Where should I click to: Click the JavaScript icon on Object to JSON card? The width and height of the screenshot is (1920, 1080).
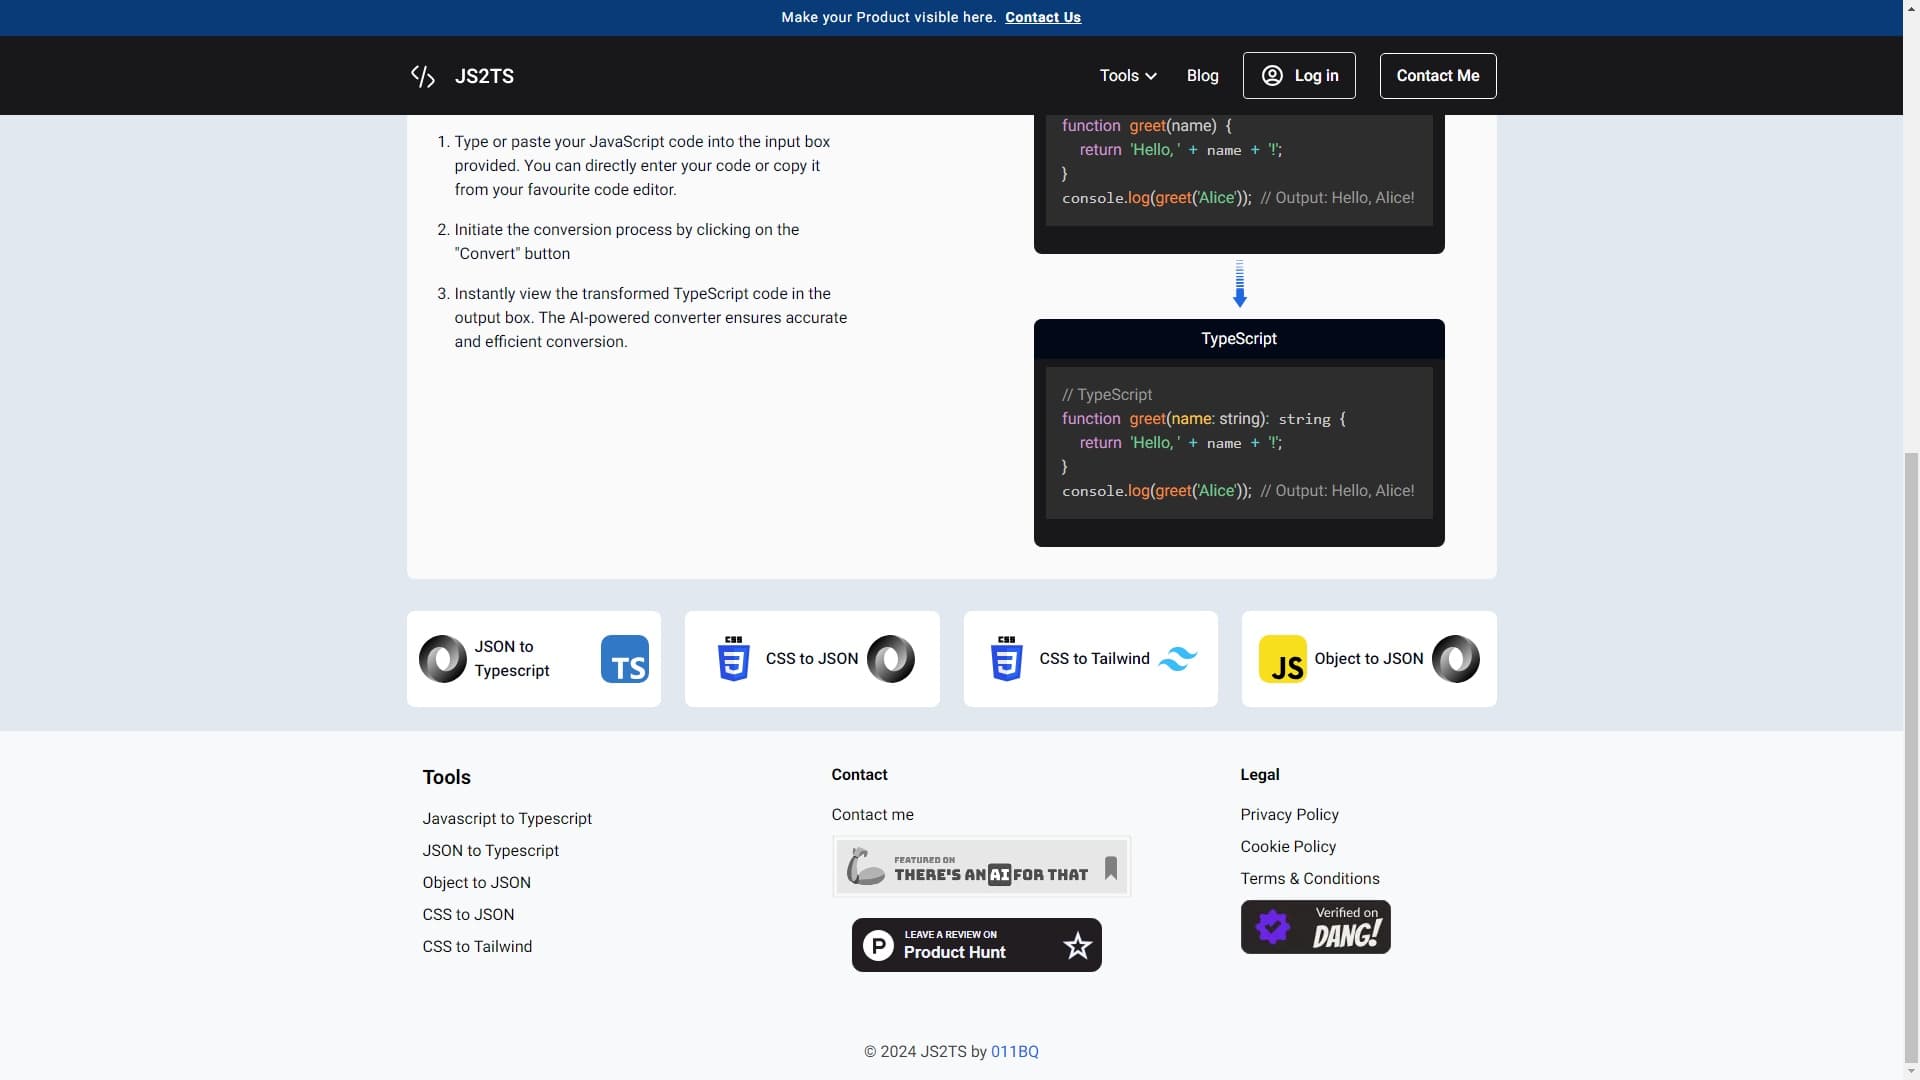pyautogui.click(x=1284, y=658)
